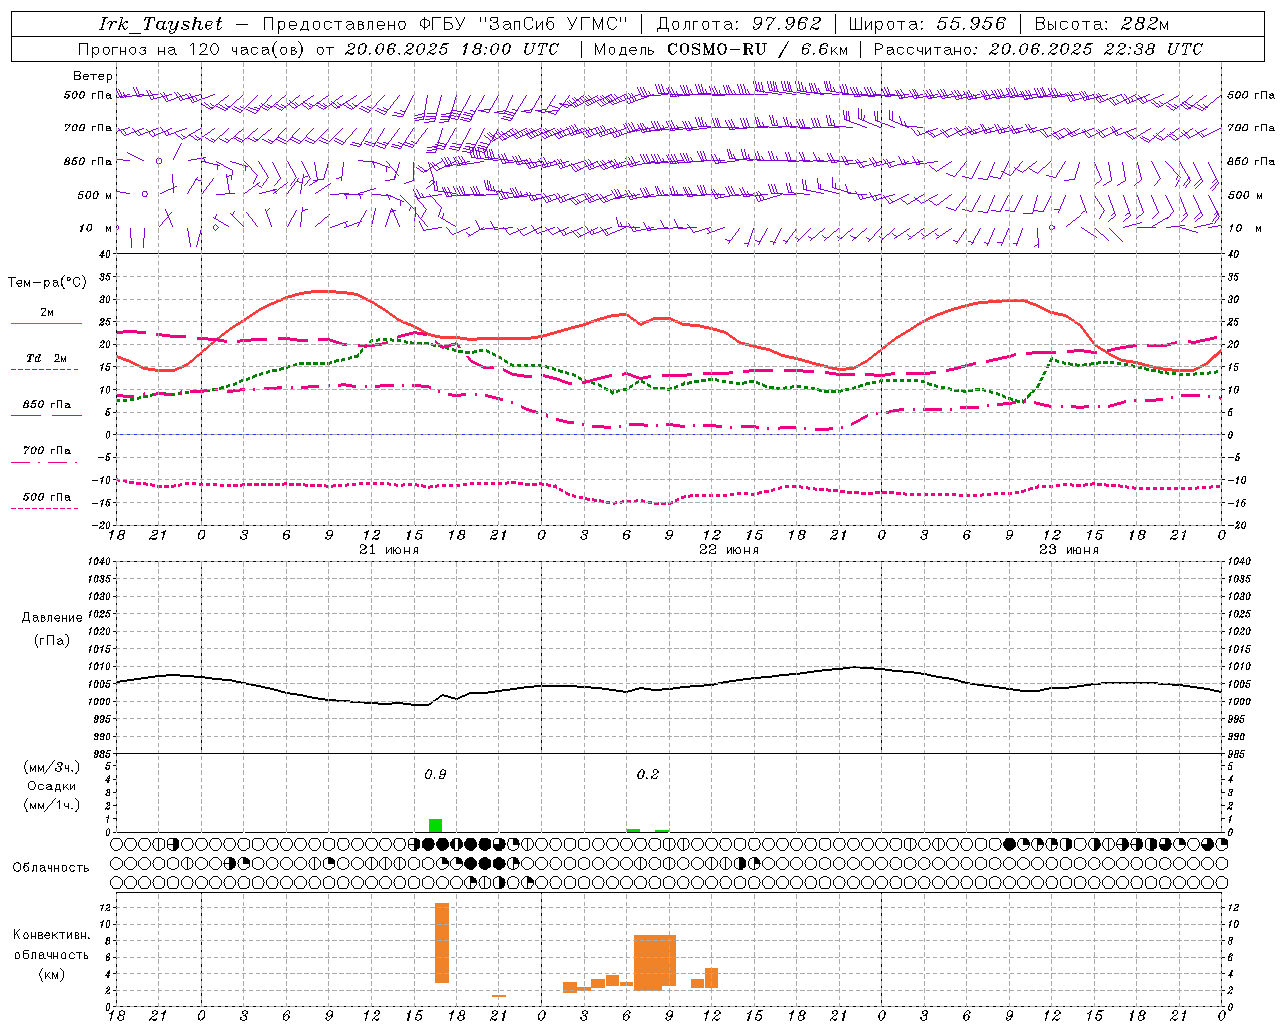The height and width of the screenshot is (1024, 1280).
Task: Select the 'Td 2м' dew point legend entry
Action: (x=47, y=358)
